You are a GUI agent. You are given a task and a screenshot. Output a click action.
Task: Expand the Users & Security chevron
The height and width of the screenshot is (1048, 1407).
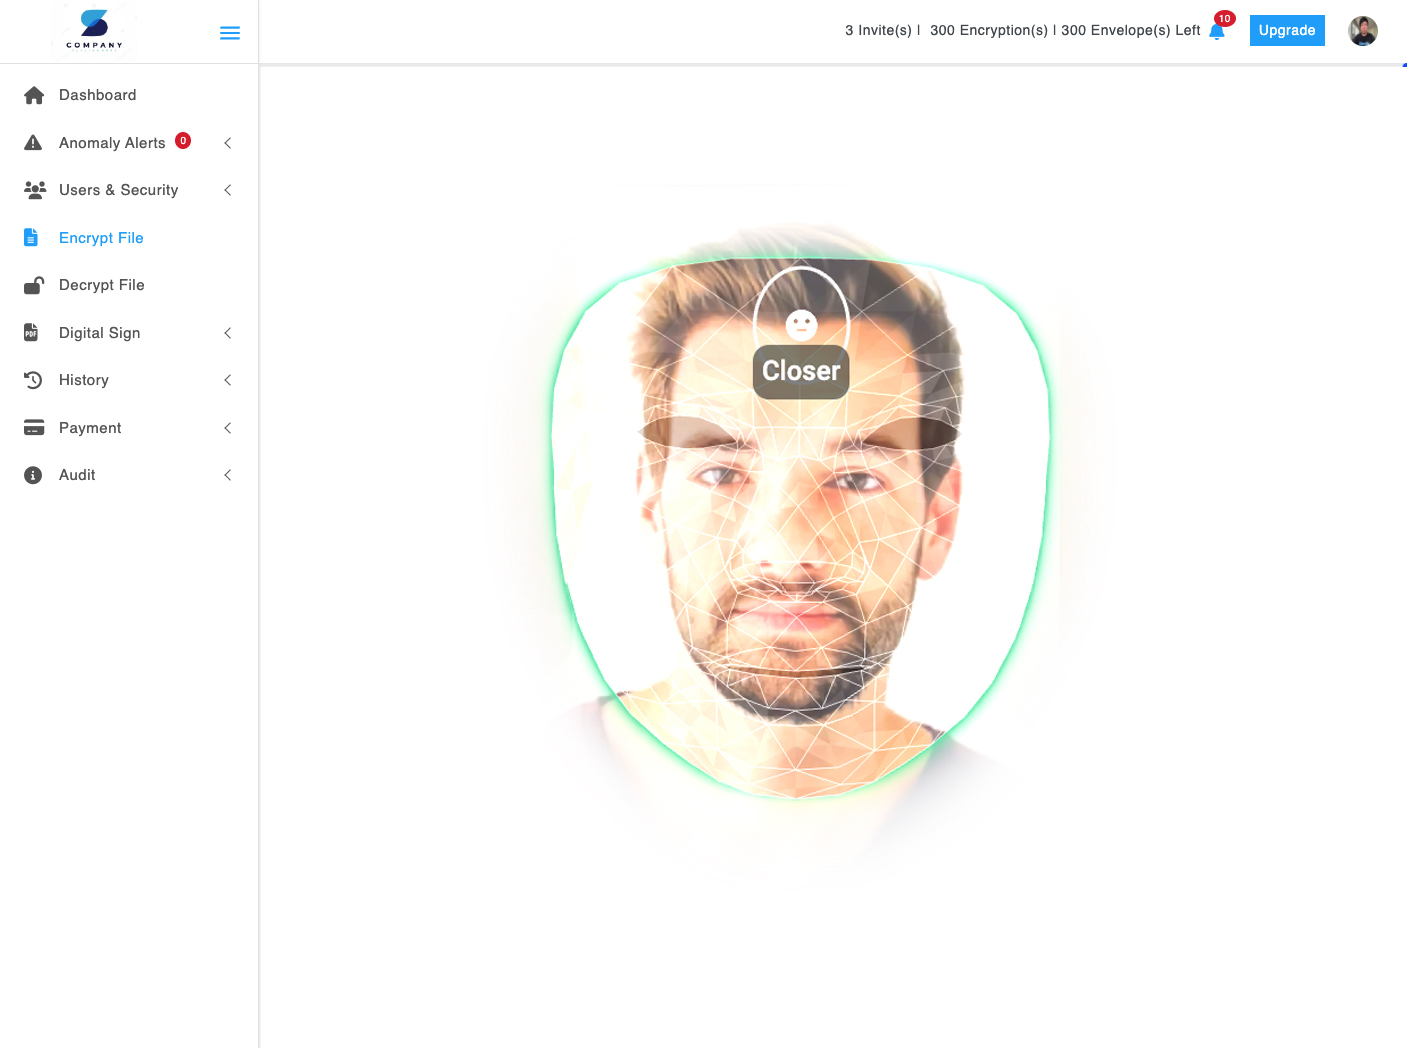pos(228,190)
